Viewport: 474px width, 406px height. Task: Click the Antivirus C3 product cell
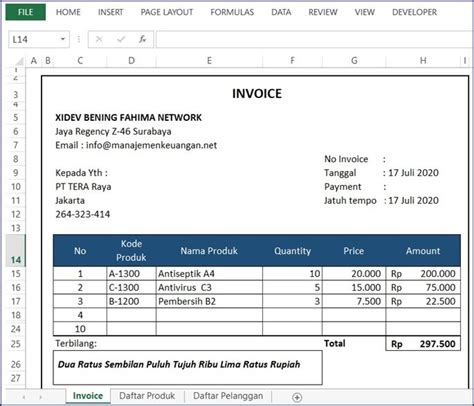pos(209,288)
